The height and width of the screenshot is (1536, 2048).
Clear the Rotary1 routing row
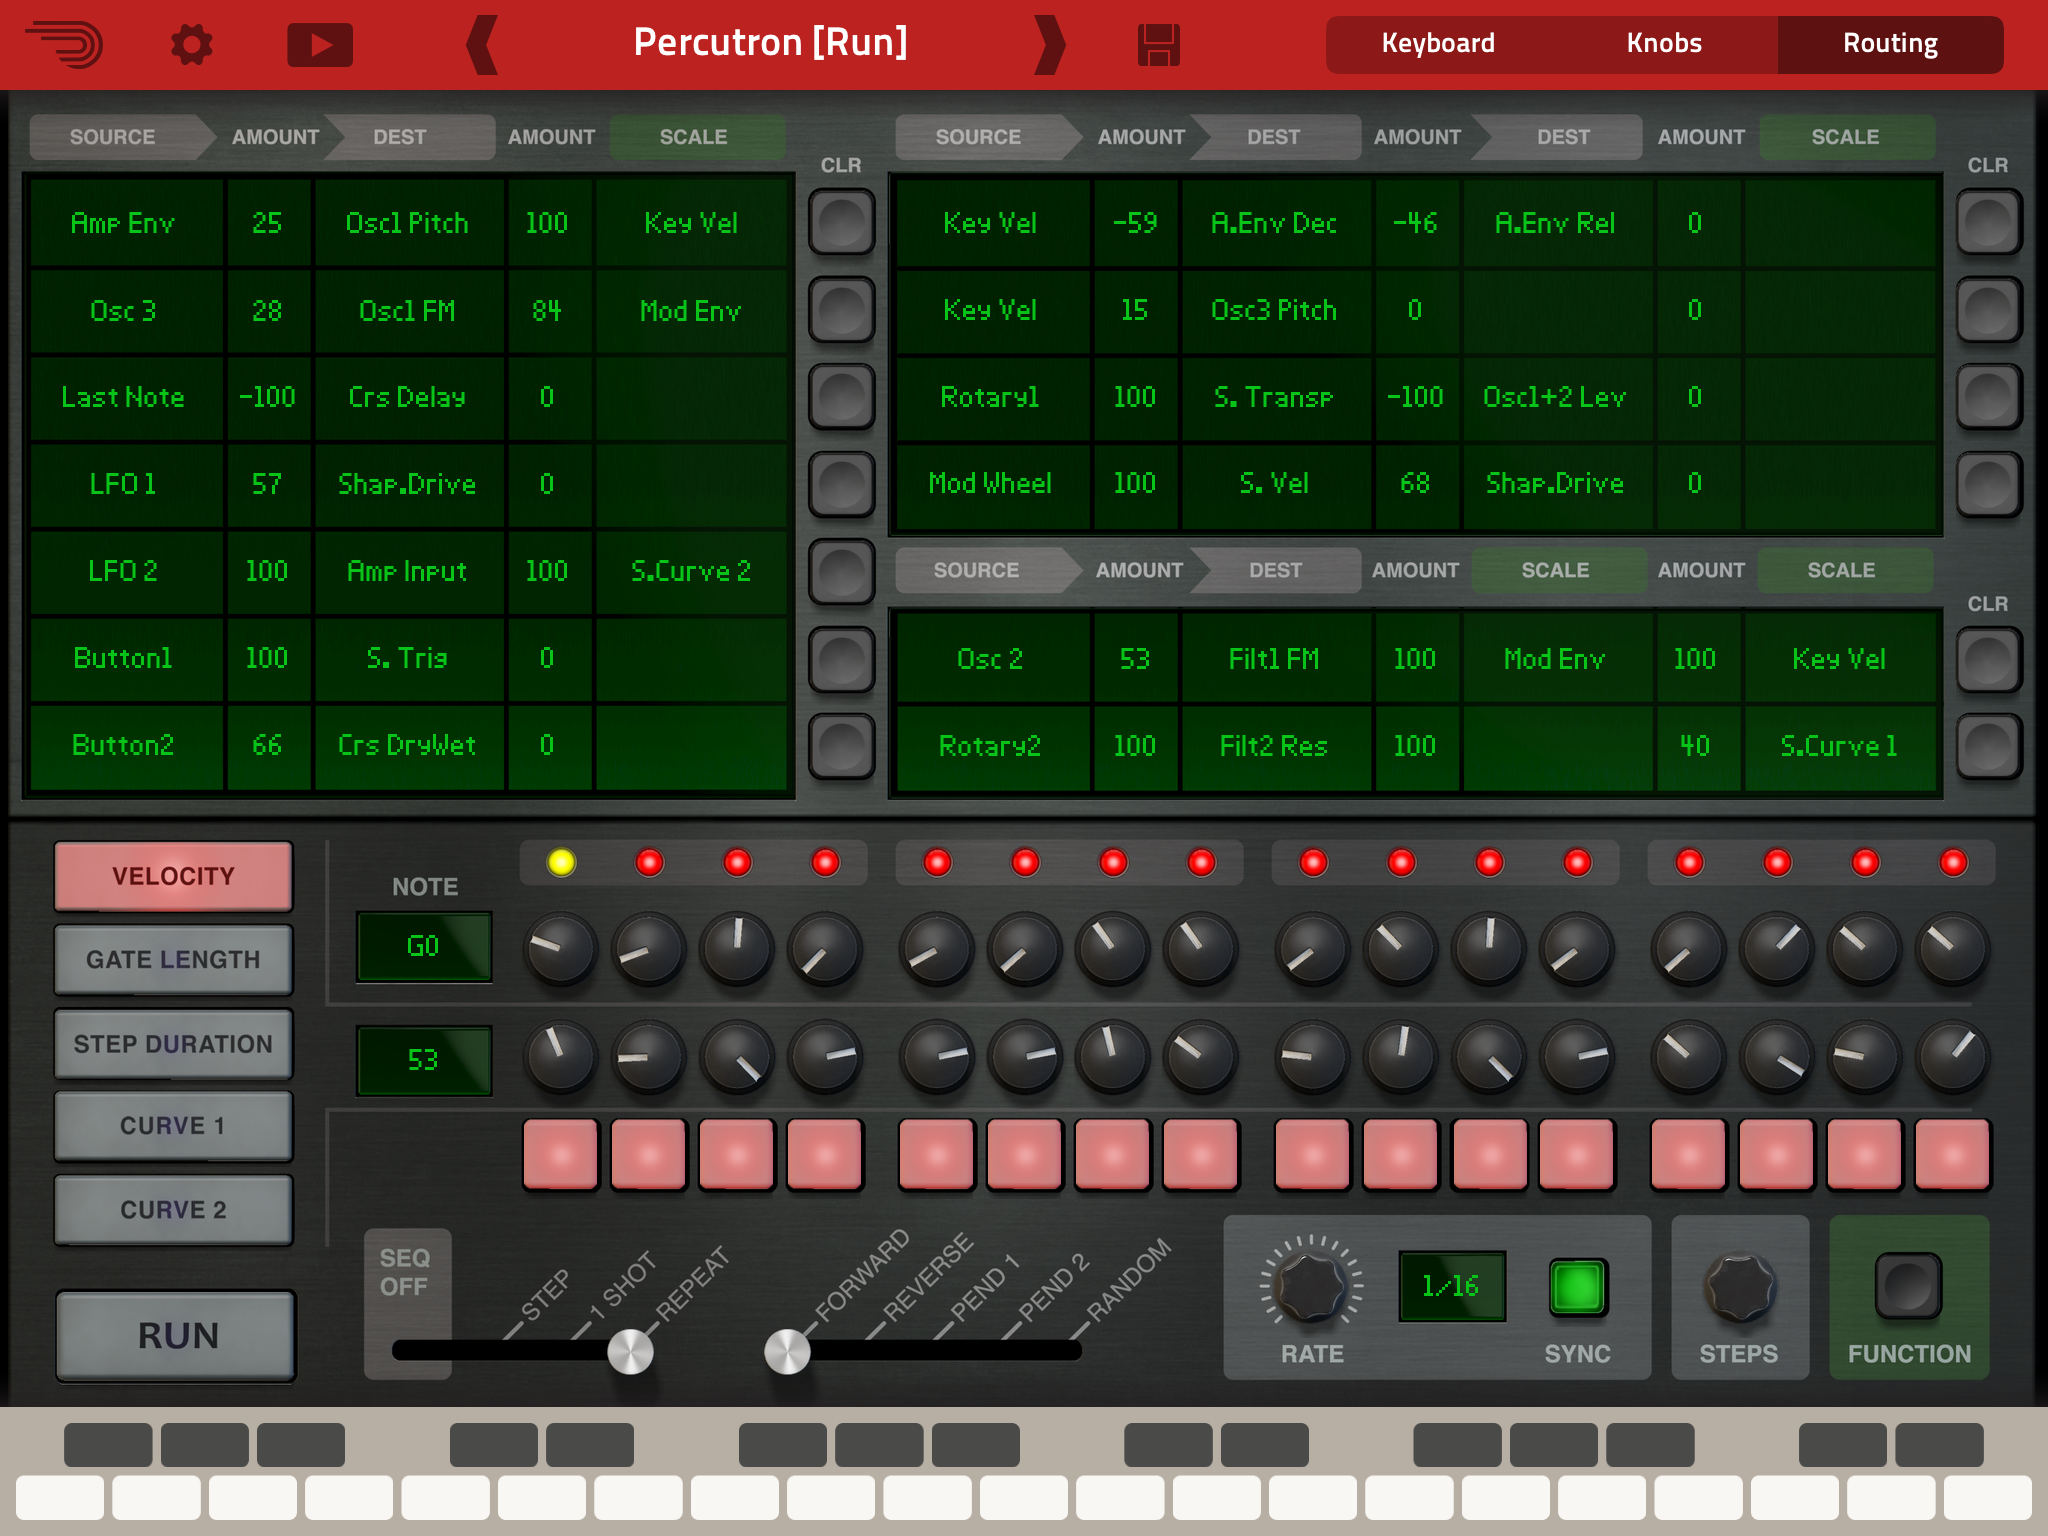click(1989, 396)
